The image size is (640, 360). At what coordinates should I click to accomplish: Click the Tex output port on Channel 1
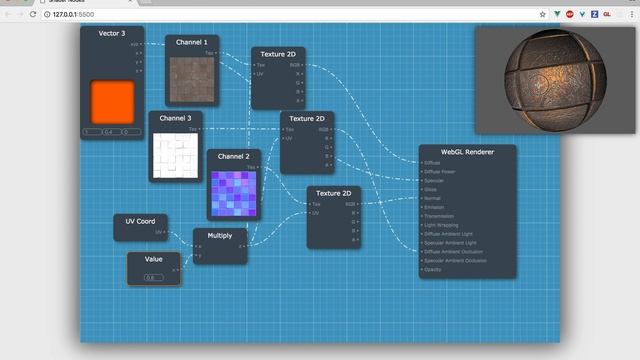[216, 53]
